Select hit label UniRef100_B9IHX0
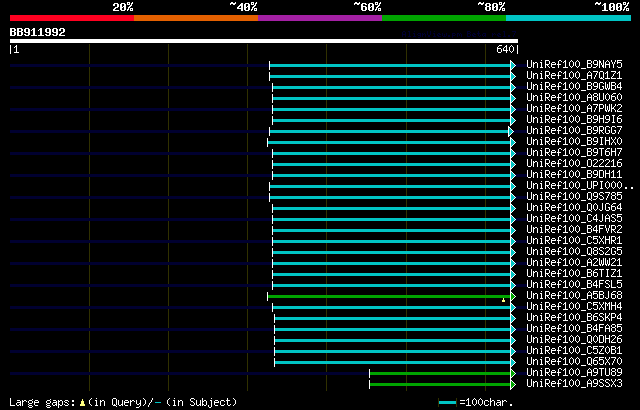This screenshot has height=410, width=640. (574, 142)
